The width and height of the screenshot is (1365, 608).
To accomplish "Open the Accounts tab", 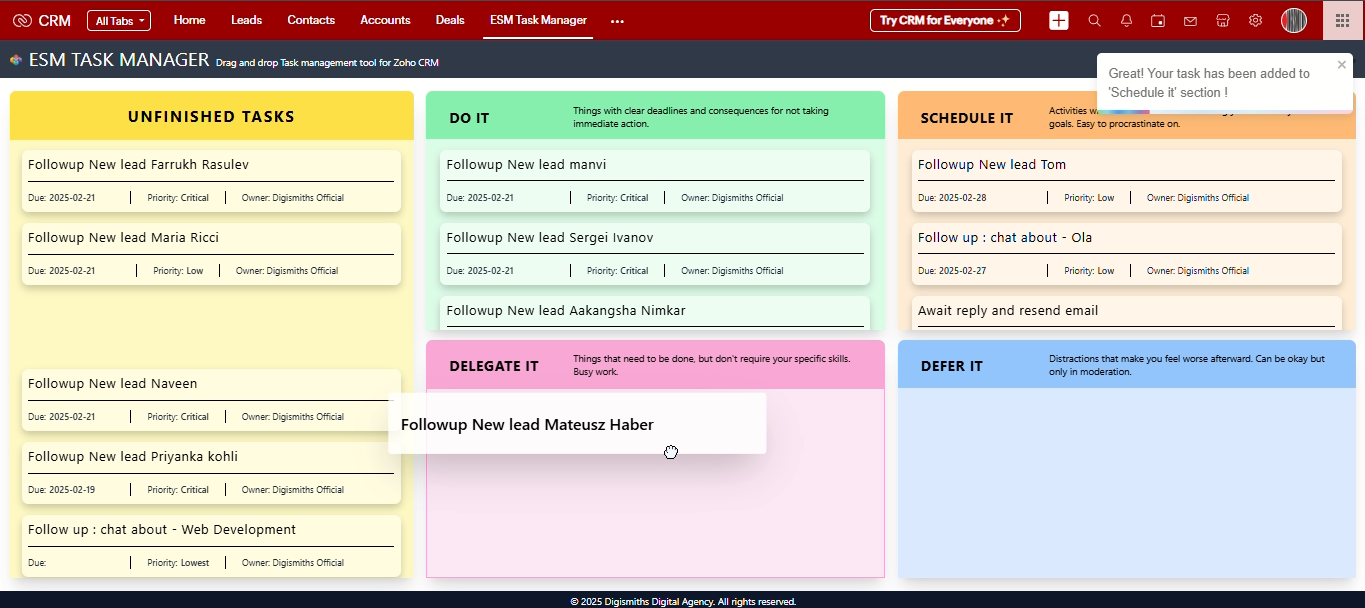I will 385,20.
